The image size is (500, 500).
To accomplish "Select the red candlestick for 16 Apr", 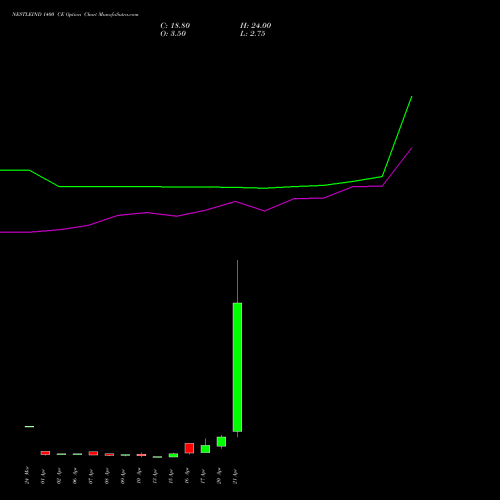I will pos(189,448).
